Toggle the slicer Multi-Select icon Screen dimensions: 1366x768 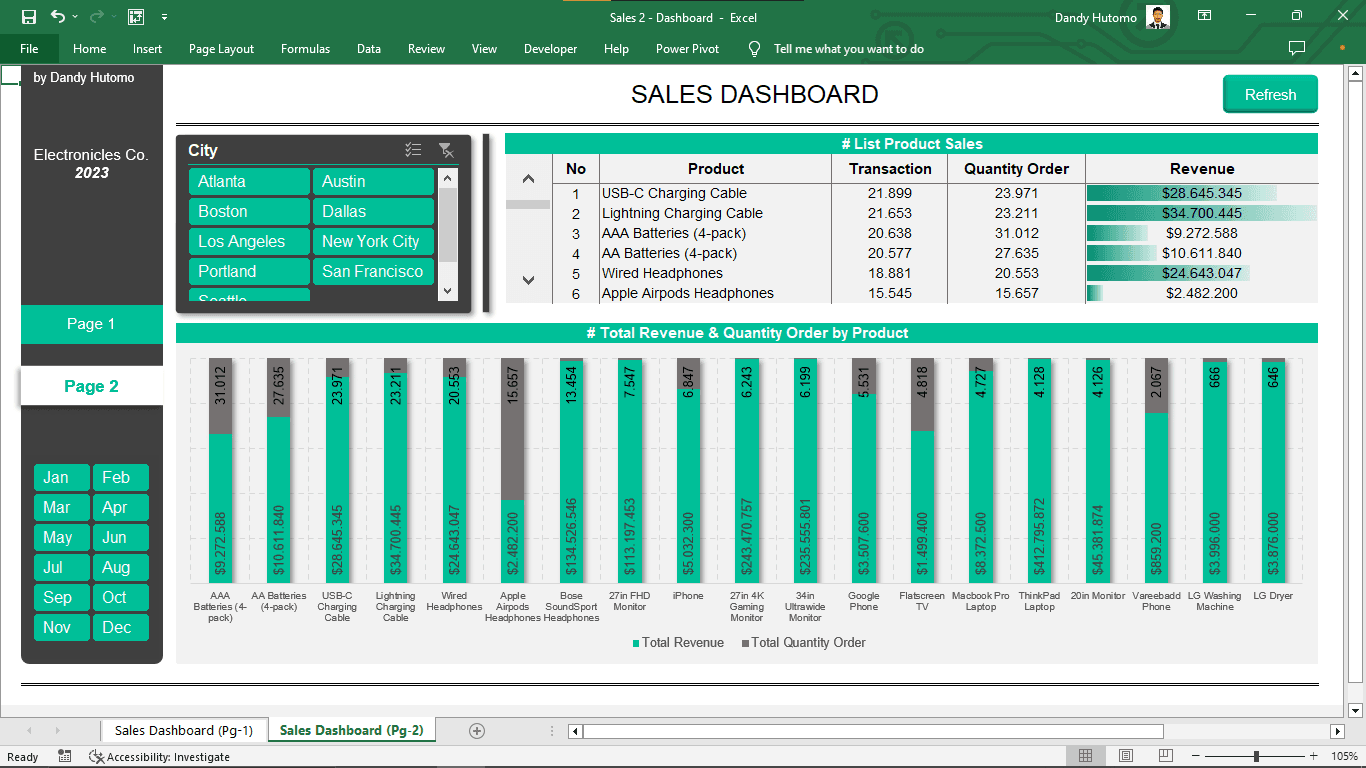pos(413,150)
